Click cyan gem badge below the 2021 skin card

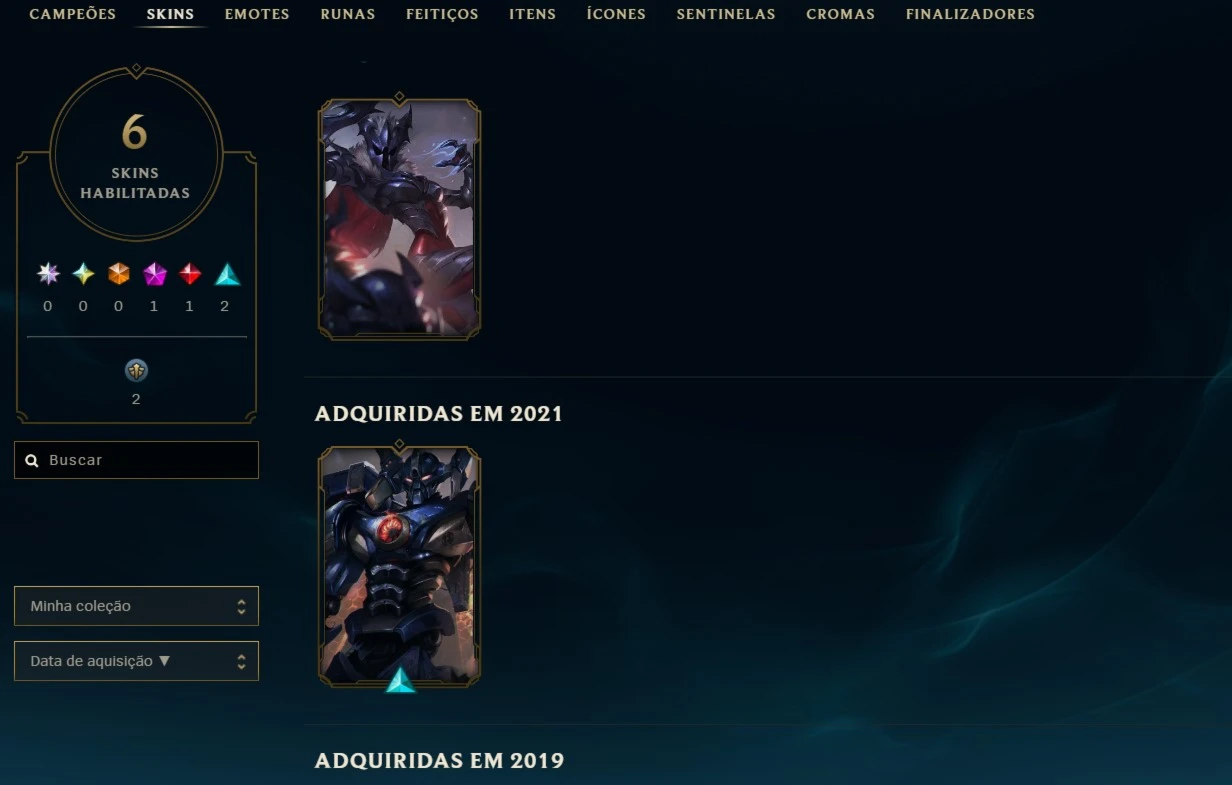point(400,680)
